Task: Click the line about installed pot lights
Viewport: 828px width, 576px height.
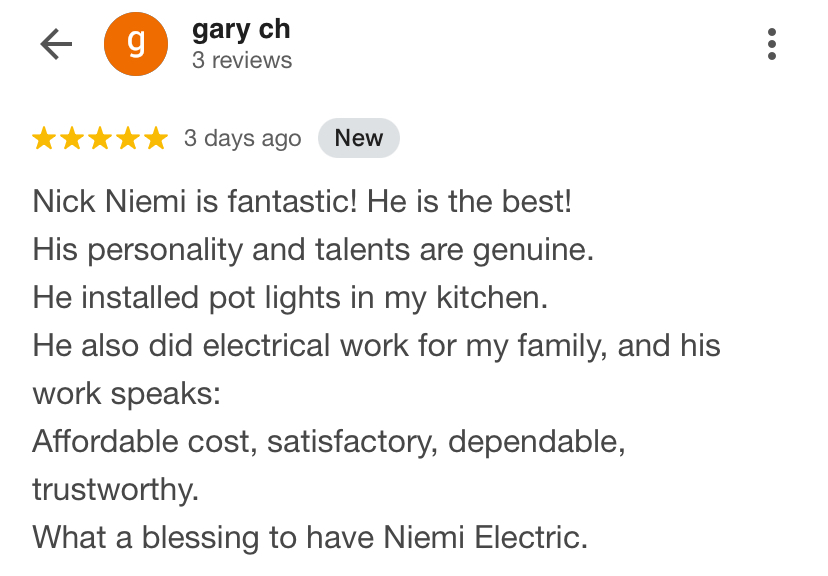Action: point(289,297)
